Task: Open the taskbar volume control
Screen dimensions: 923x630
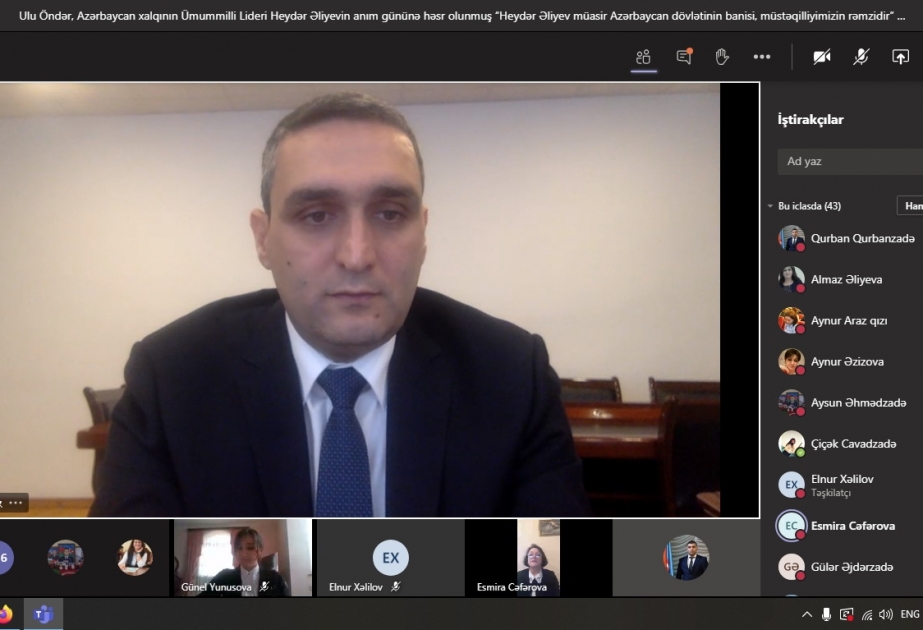Action: point(885,615)
